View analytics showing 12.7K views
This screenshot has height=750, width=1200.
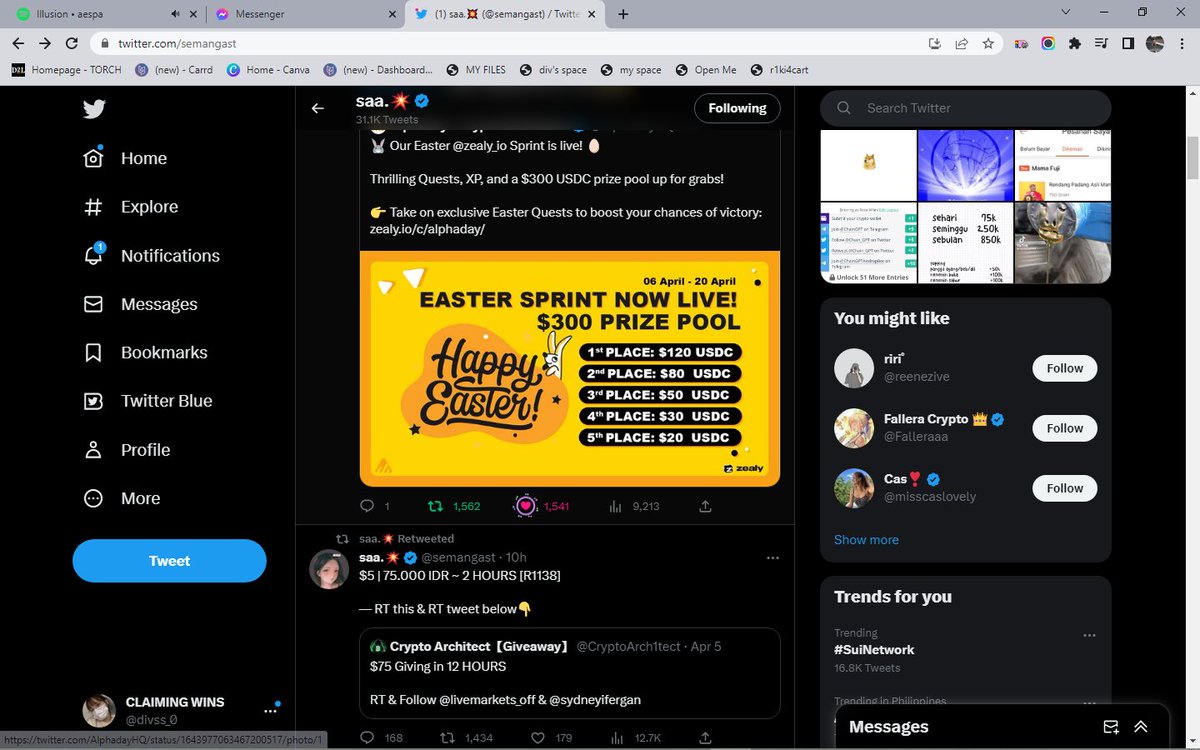coord(635,738)
